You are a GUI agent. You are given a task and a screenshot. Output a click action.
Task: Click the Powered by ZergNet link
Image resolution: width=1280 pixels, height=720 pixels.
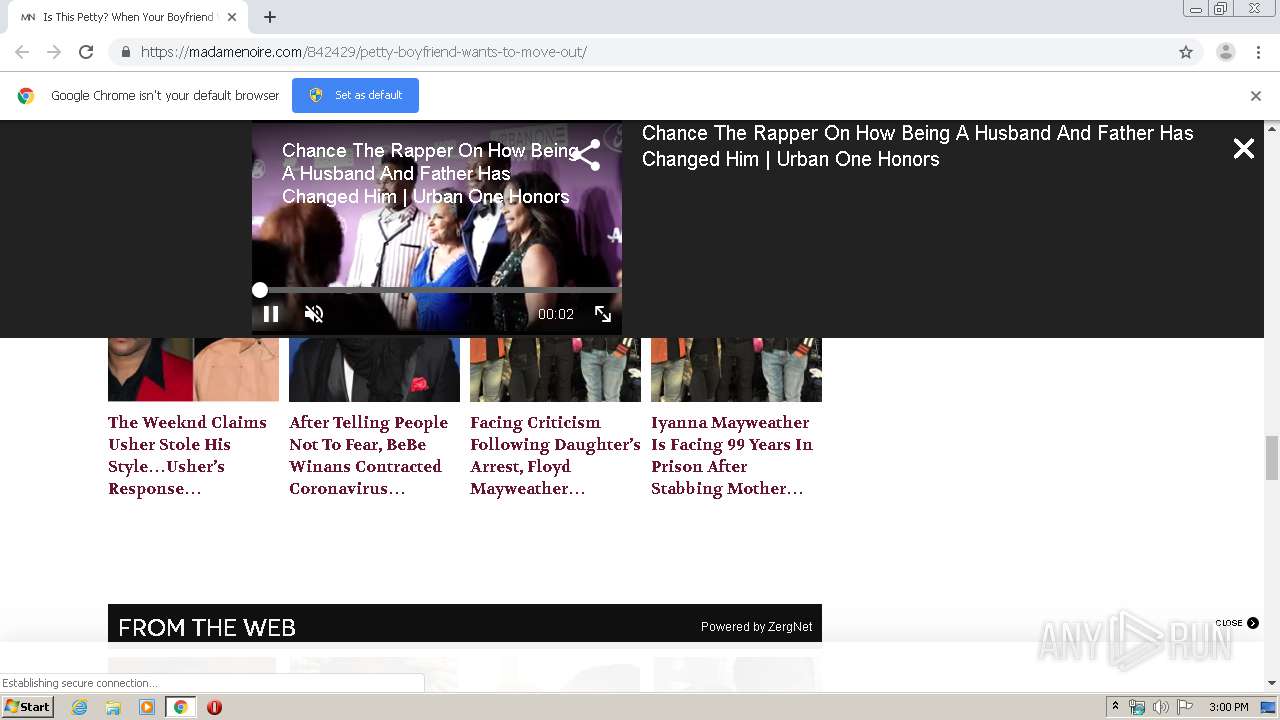[x=756, y=627]
